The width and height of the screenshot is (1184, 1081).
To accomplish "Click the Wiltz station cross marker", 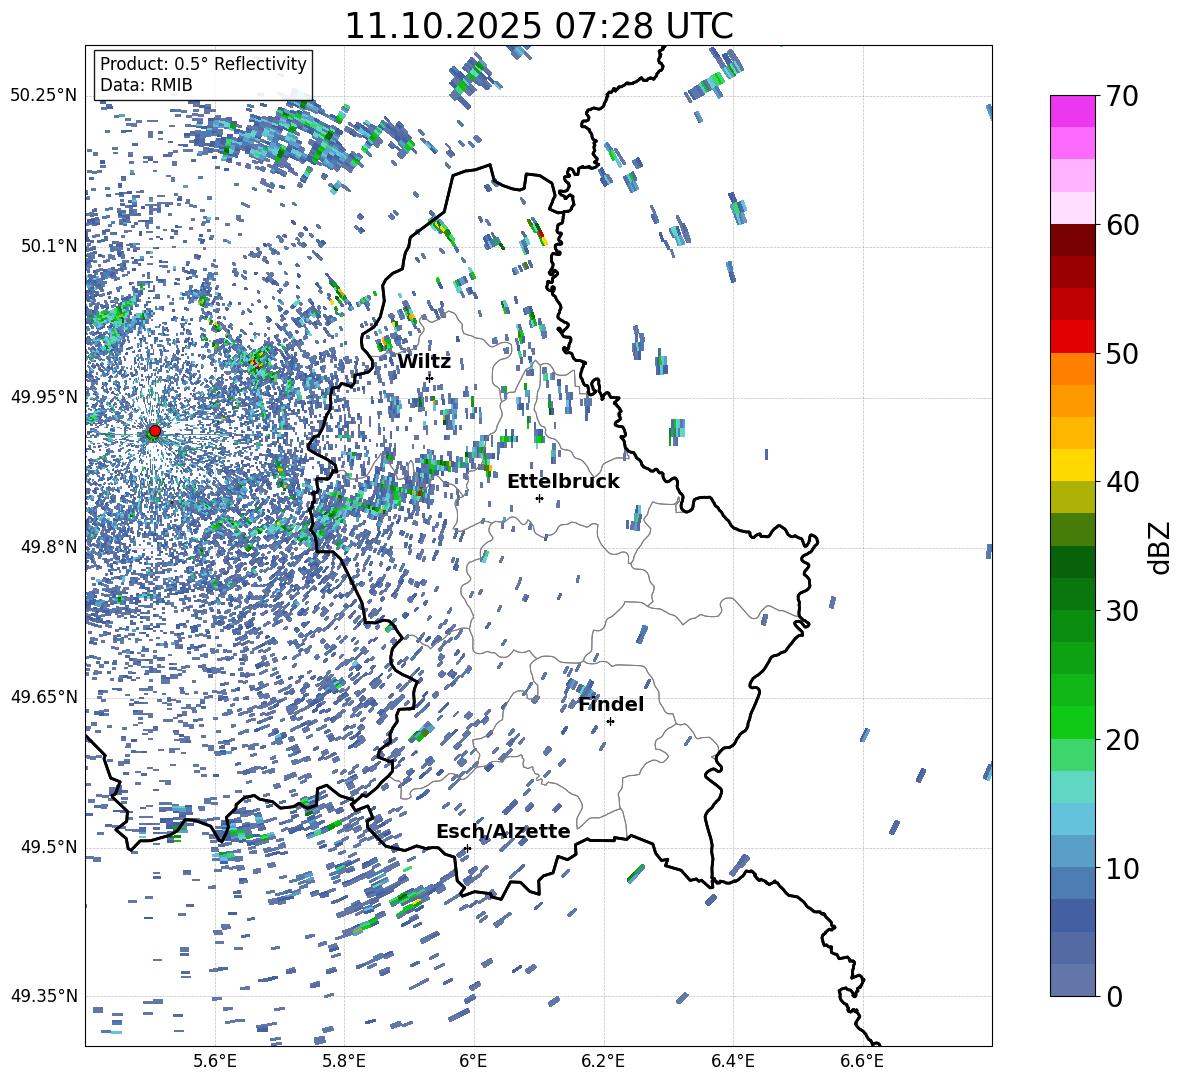I will coord(429,378).
